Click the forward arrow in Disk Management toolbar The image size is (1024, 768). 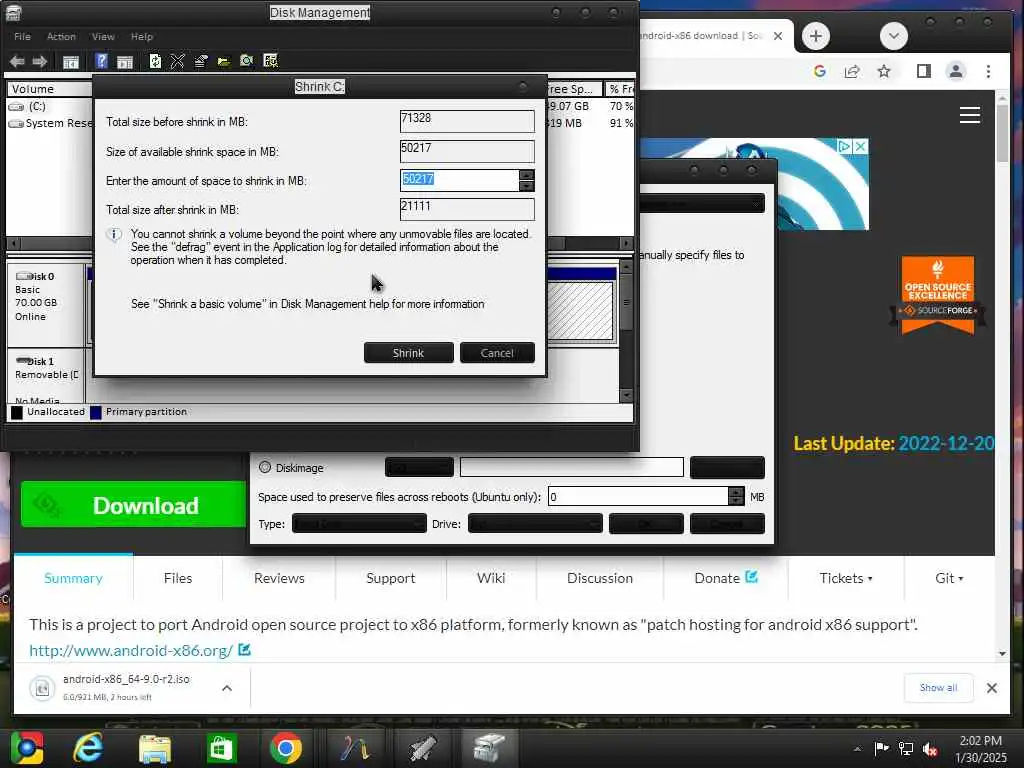(x=39, y=61)
